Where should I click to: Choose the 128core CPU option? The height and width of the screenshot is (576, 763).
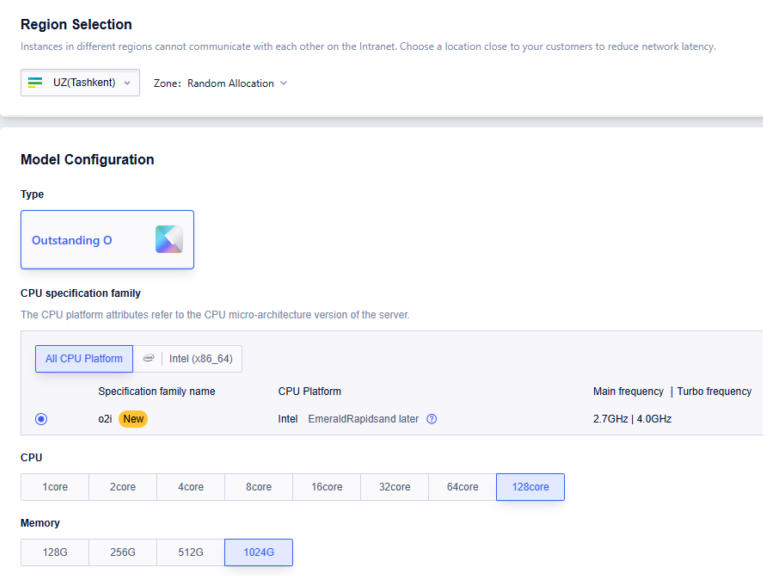(x=530, y=486)
